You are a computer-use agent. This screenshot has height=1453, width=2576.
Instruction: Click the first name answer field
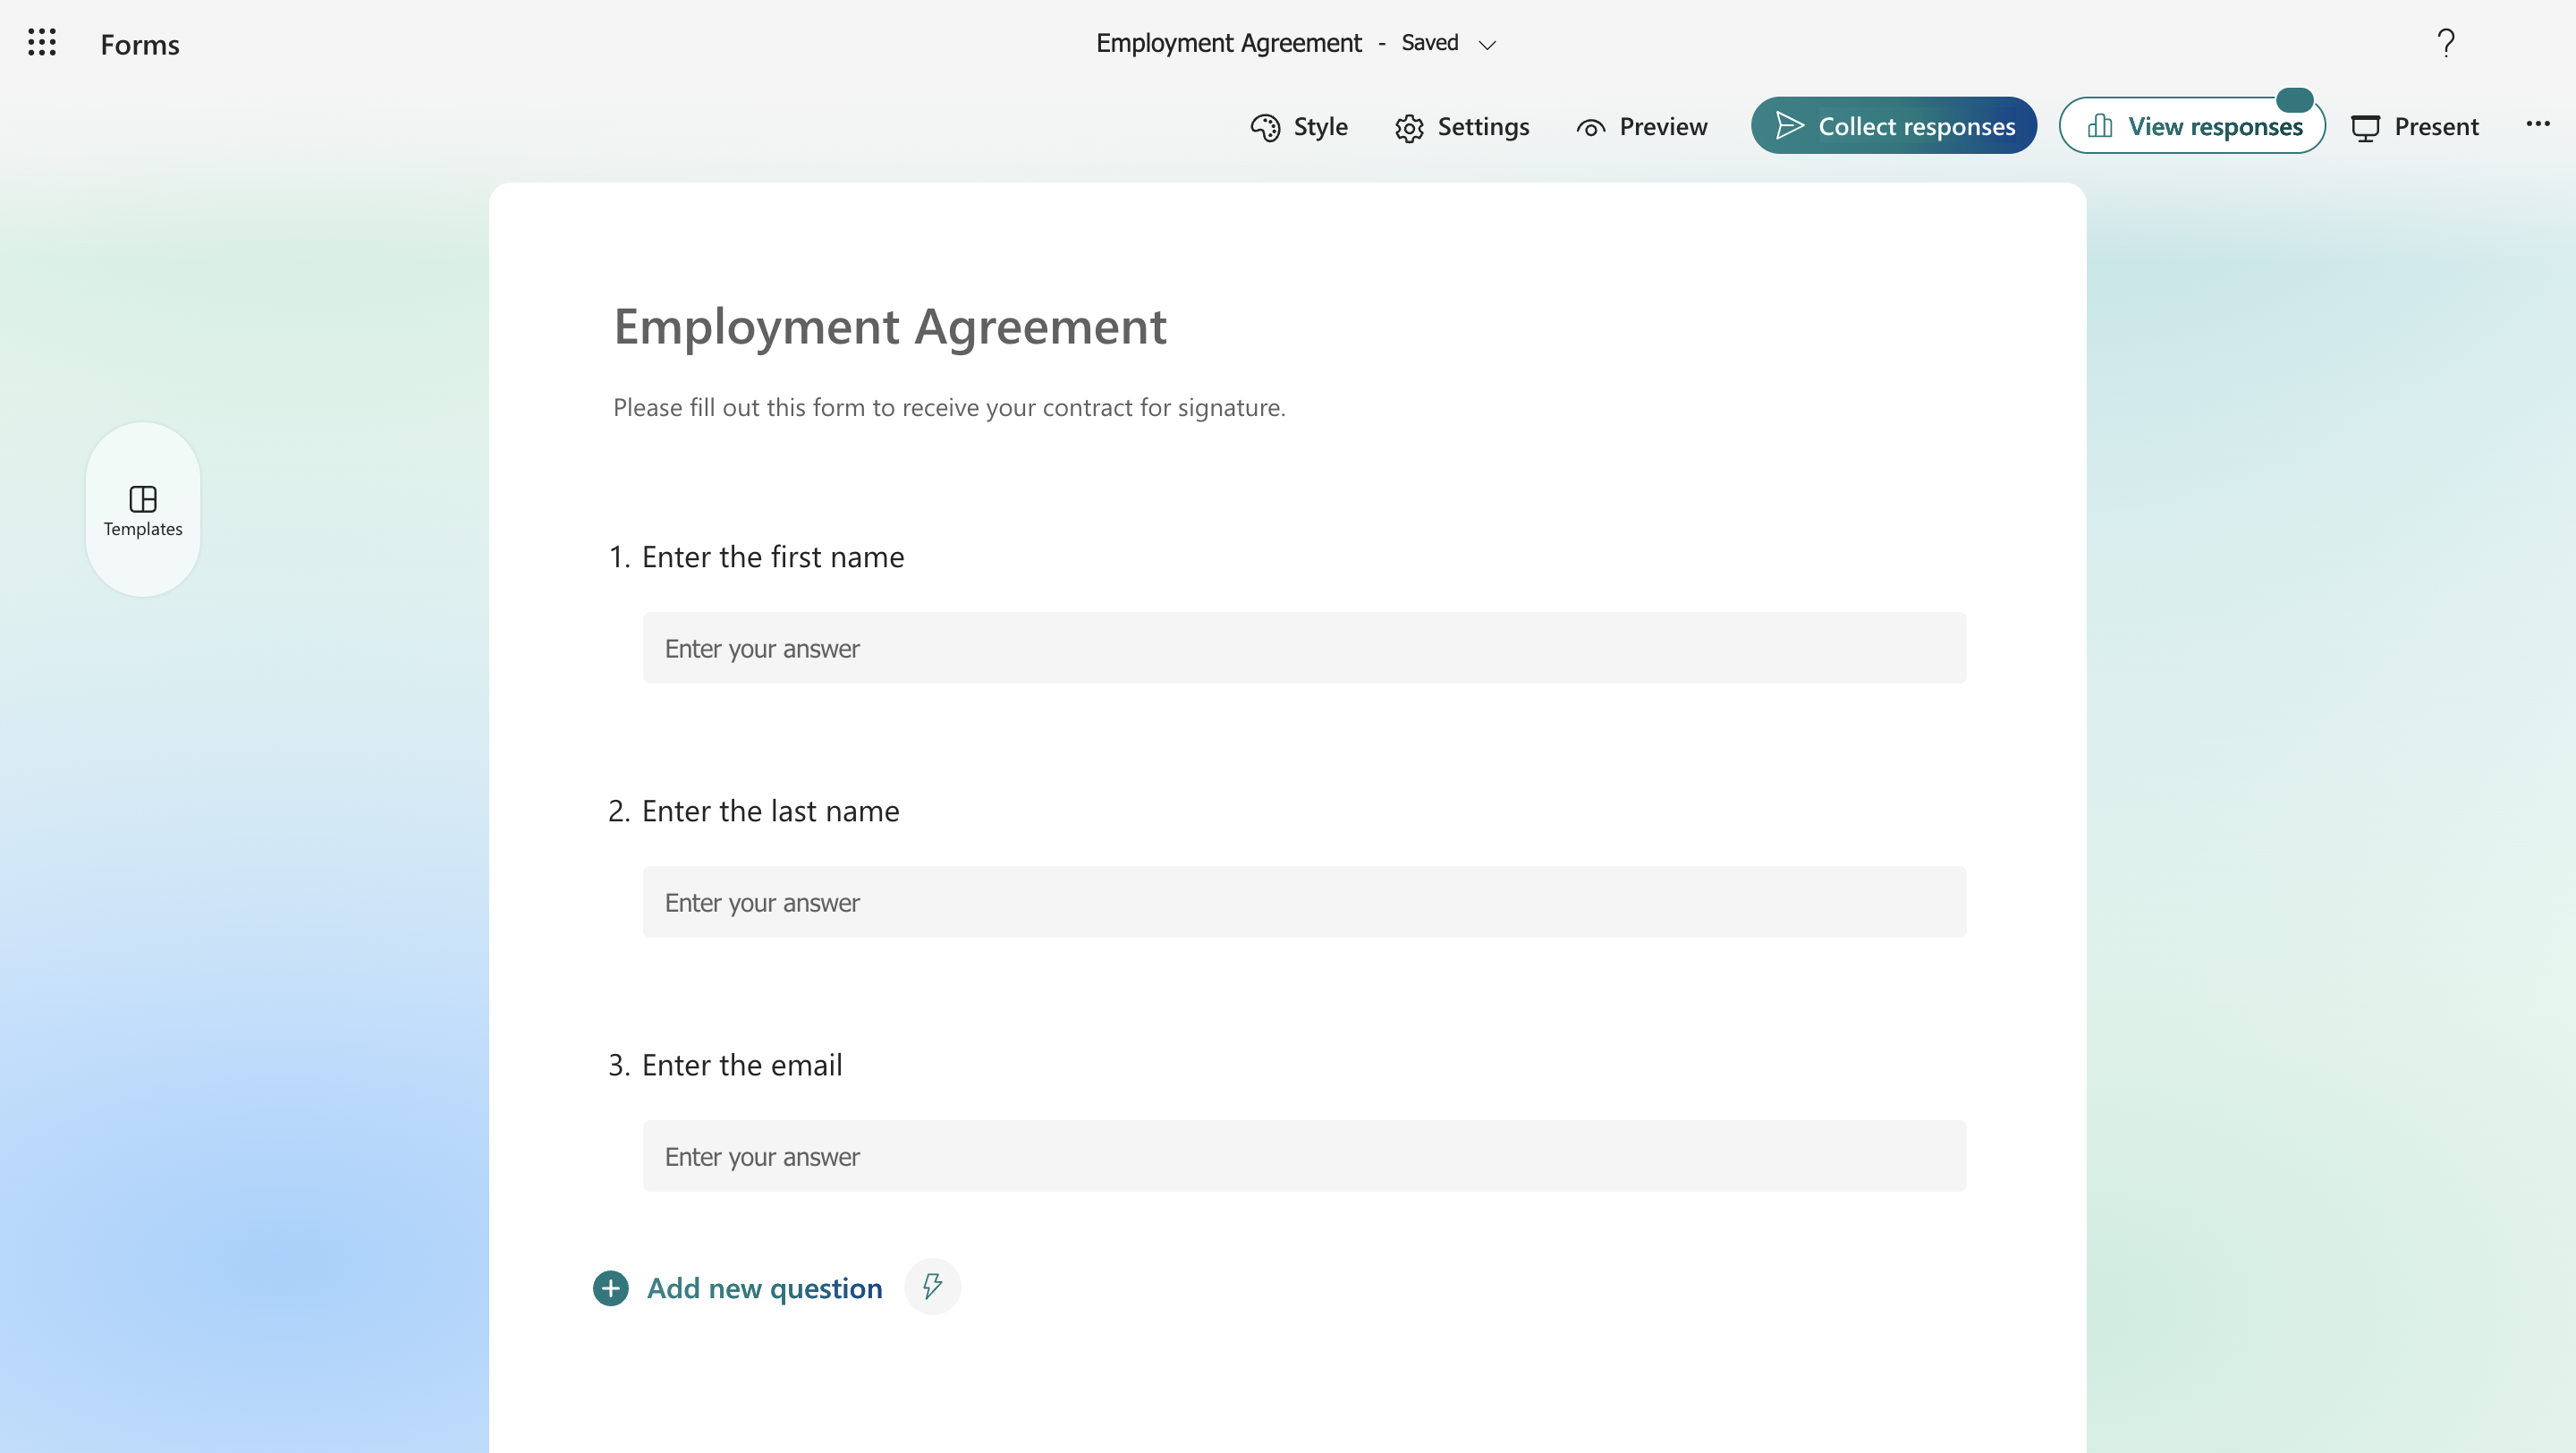coord(1304,648)
